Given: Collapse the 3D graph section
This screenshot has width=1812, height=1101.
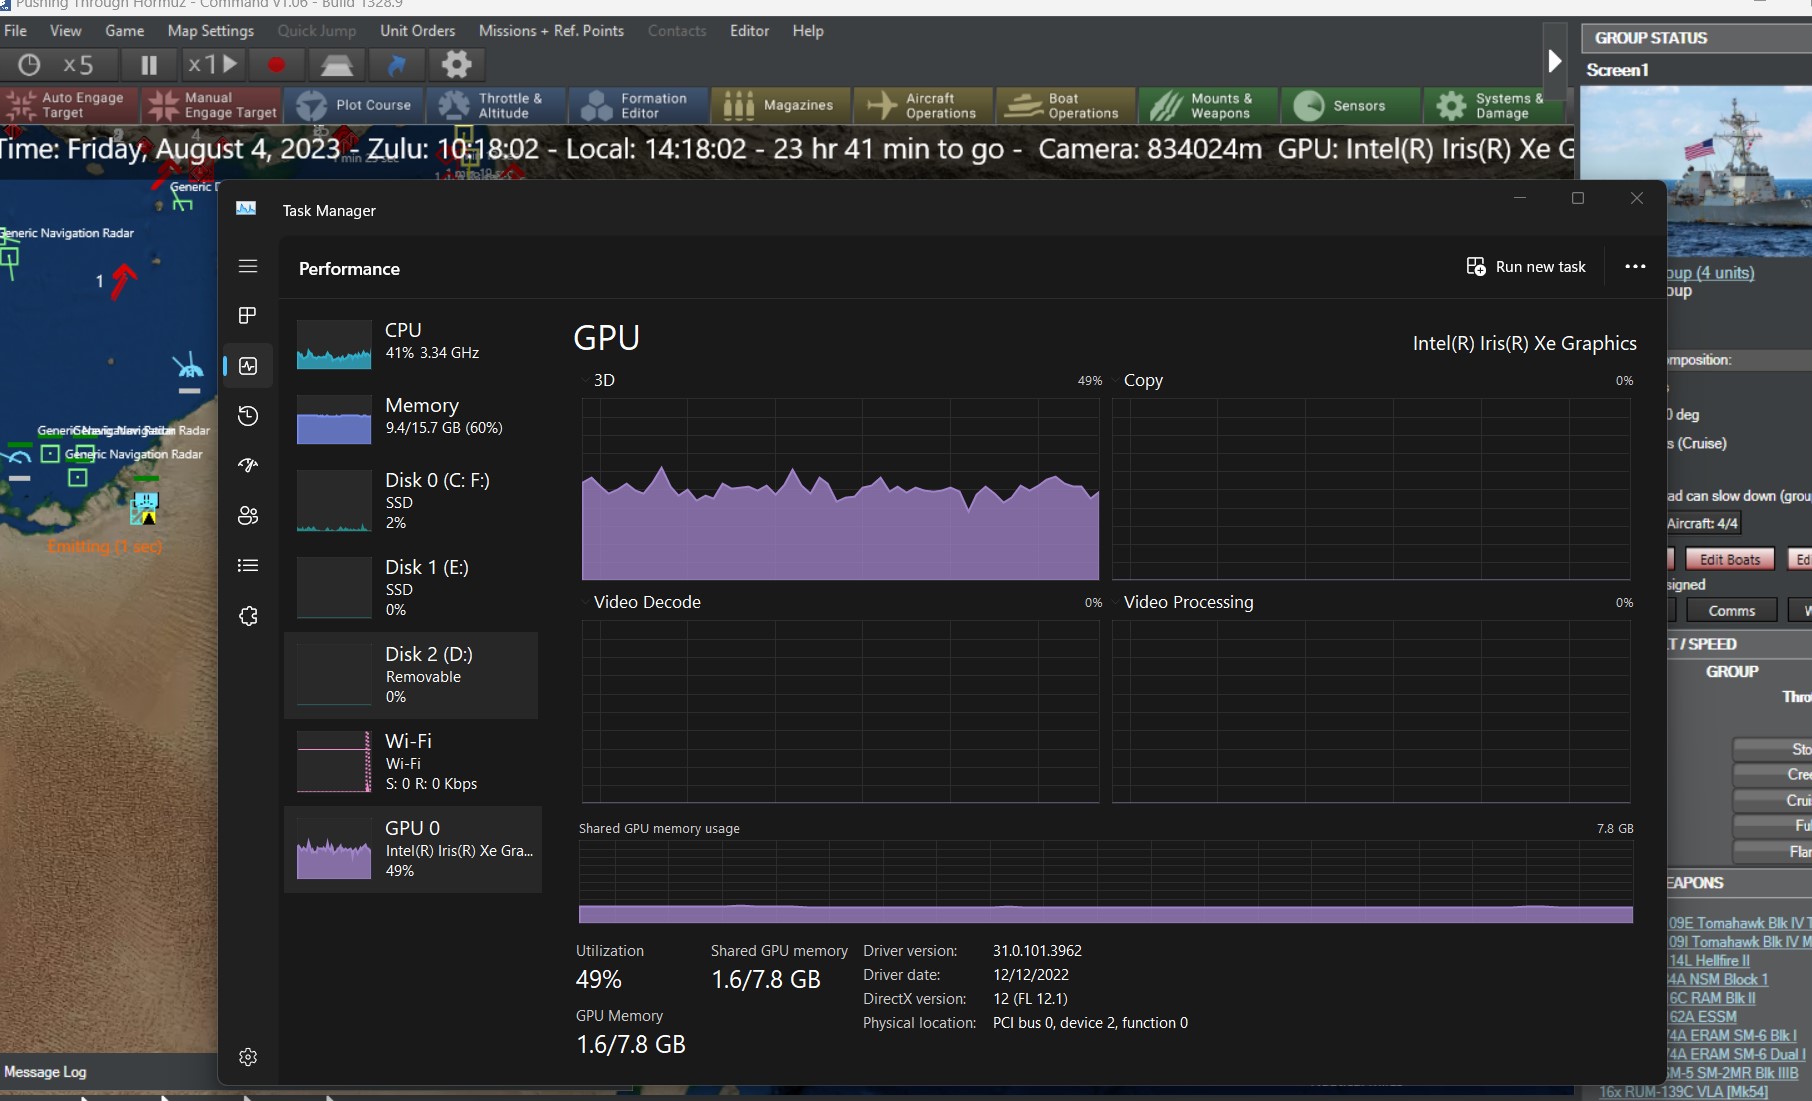Looking at the screenshot, I should (585, 380).
